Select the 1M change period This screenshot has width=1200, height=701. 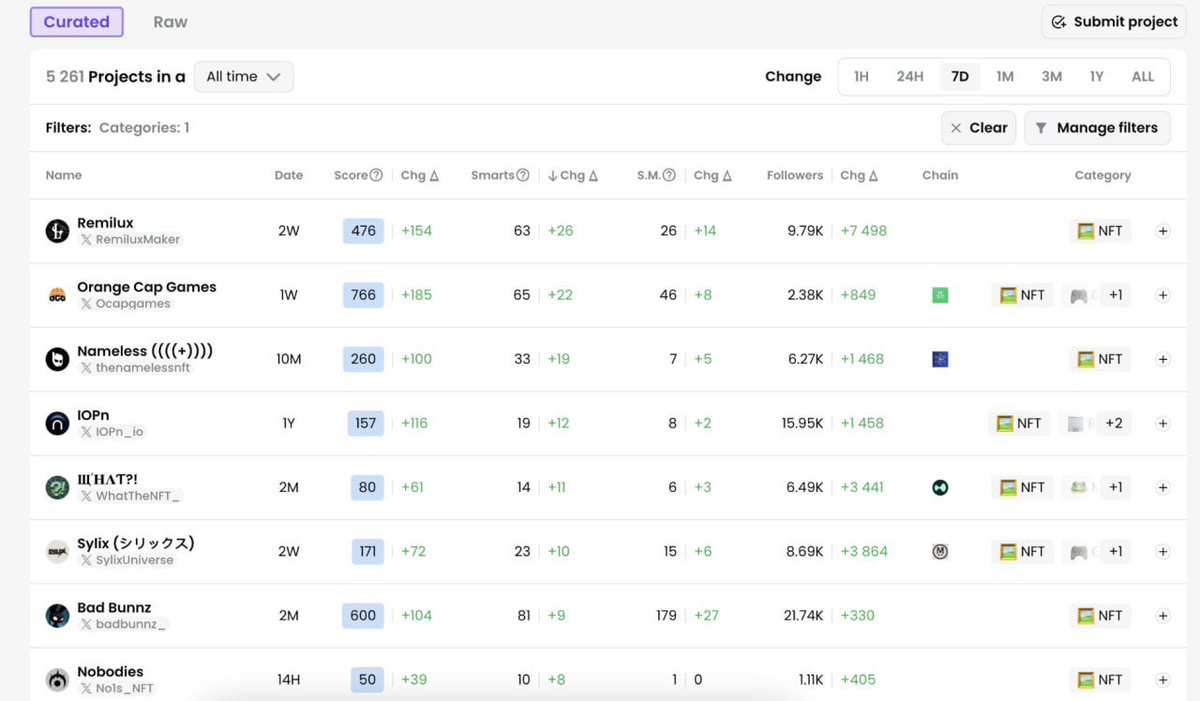click(x=1005, y=77)
